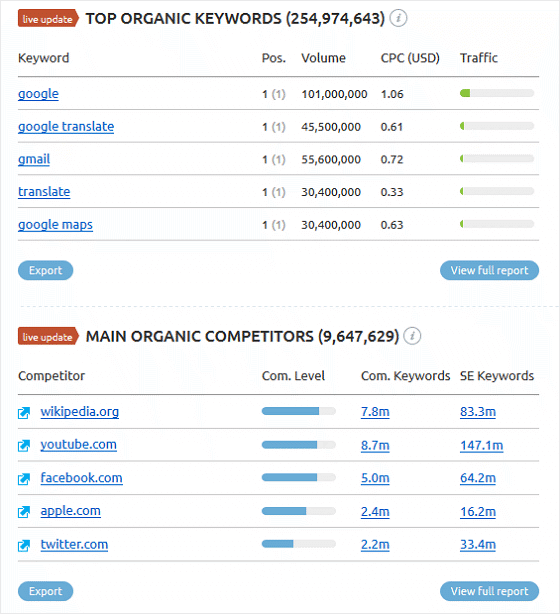Click info icon beside Main Organic Competitors
Image resolution: width=560 pixels, height=614 pixels.
[x=412, y=336]
